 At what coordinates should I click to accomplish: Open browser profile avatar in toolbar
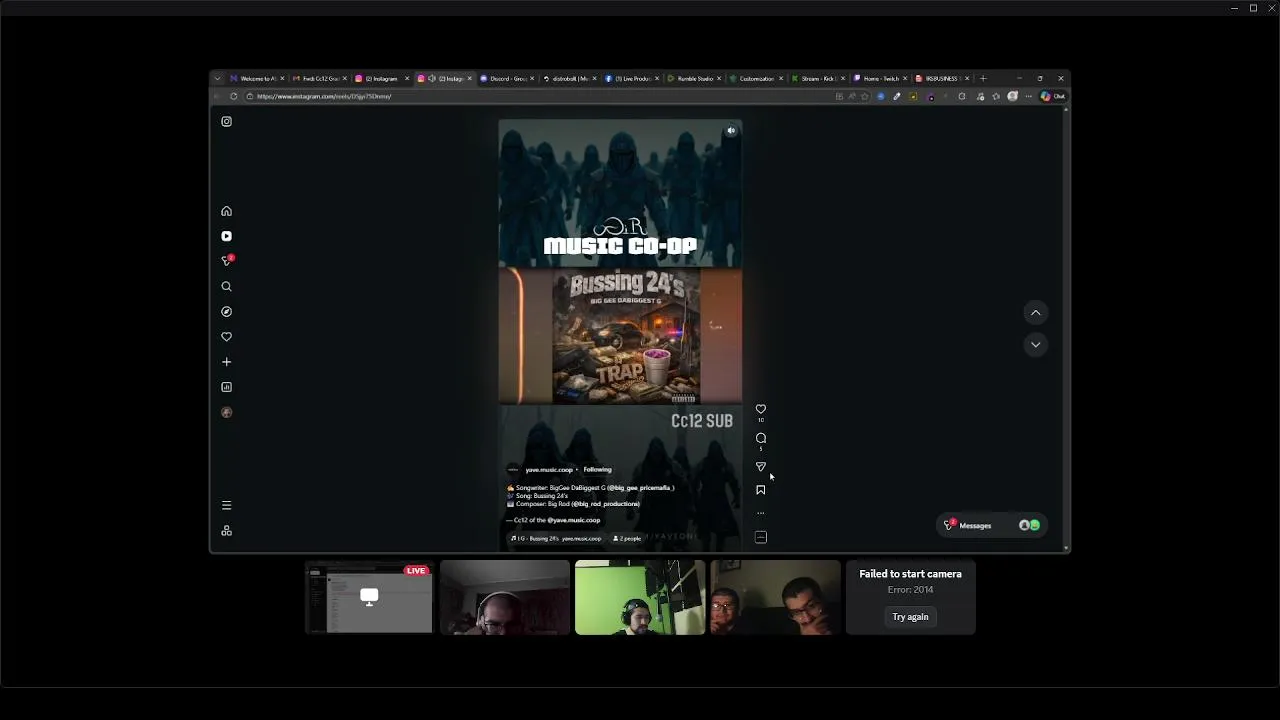click(1012, 96)
